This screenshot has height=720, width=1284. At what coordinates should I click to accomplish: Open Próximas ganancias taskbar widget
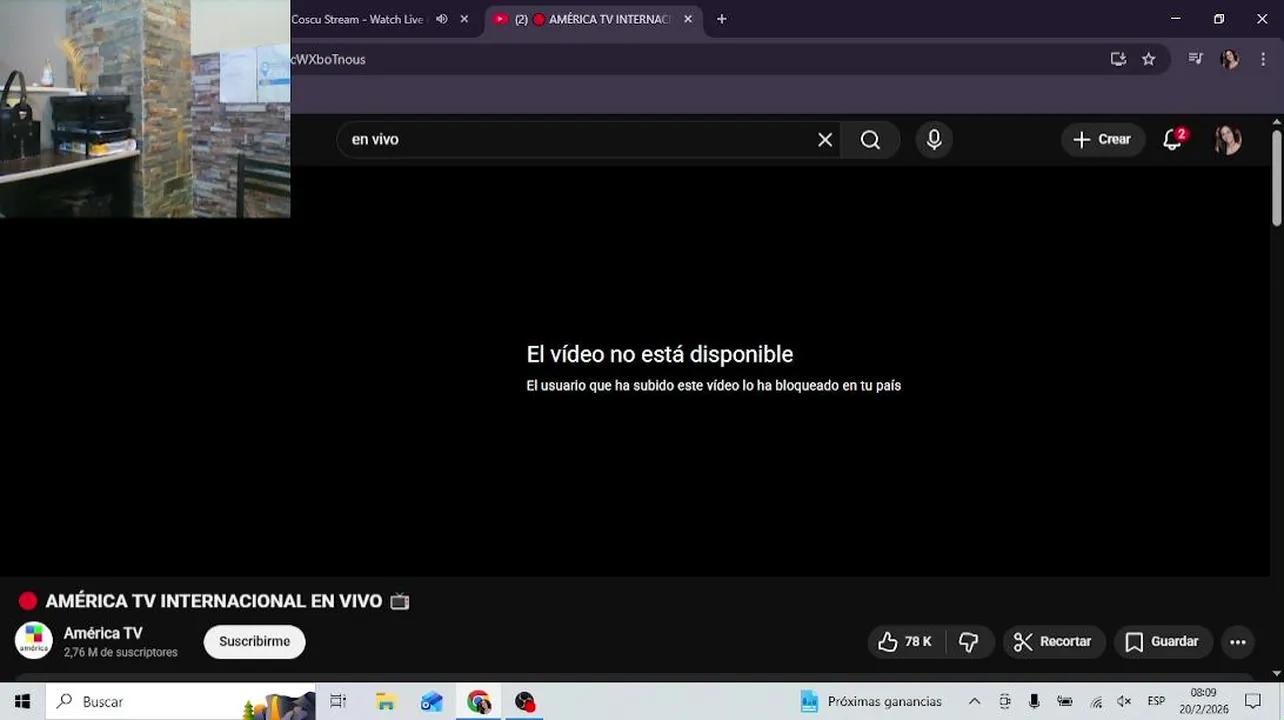point(872,702)
